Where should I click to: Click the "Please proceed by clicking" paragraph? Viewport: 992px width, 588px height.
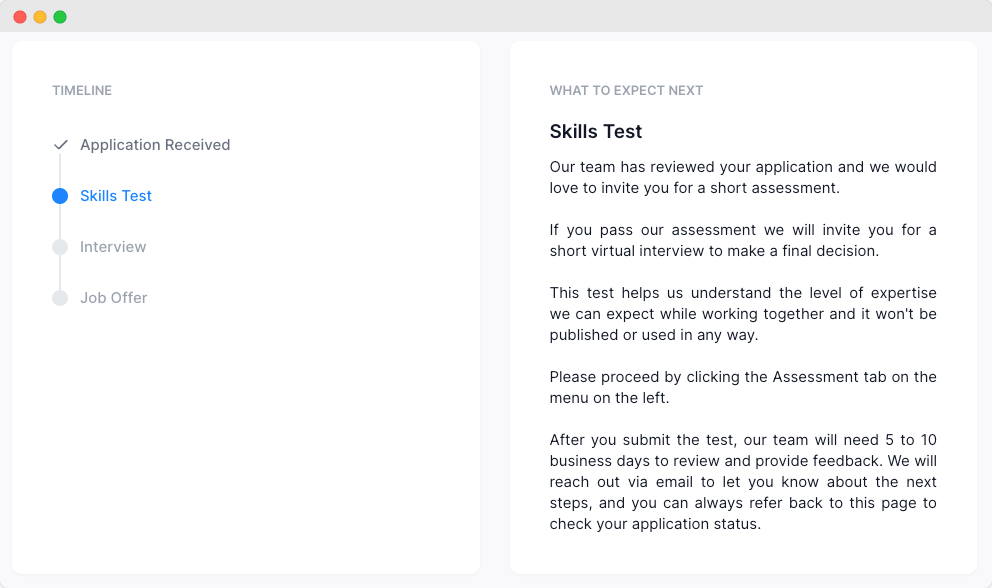pos(742,387)
